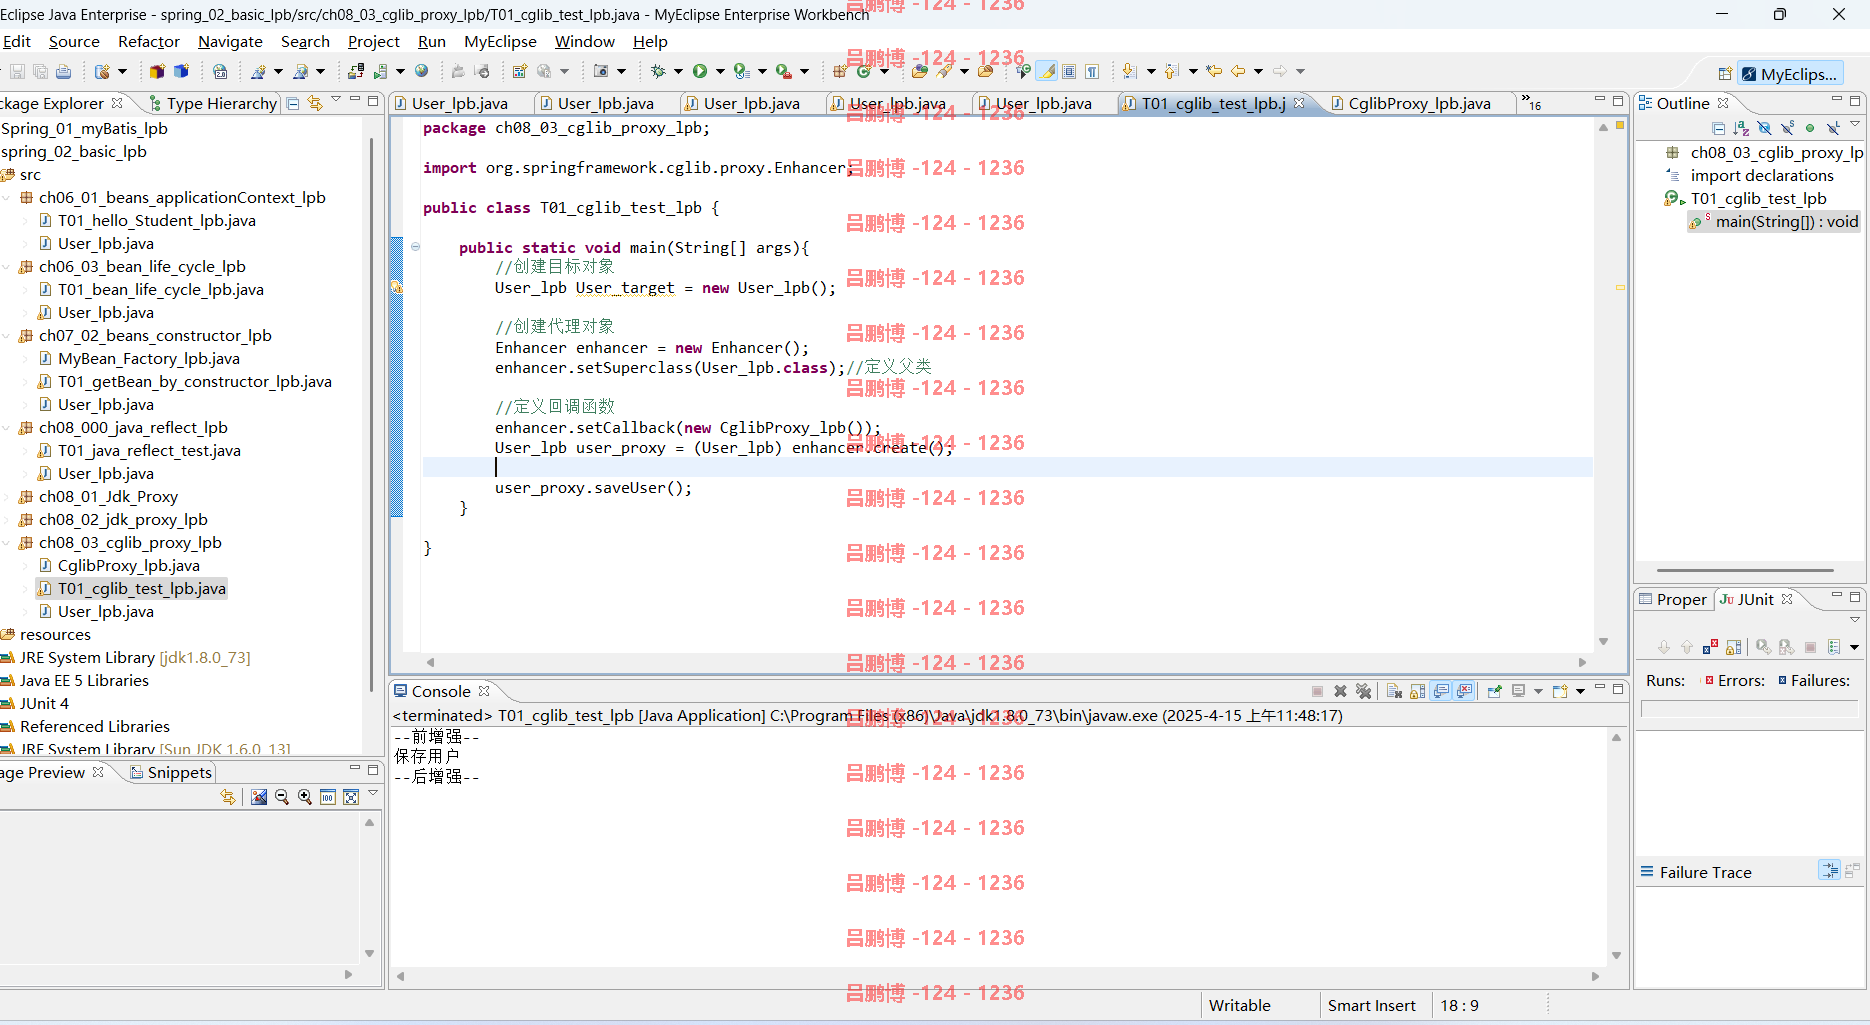
Task: Click the Back navigation arrow
Action: click(1238, 71)
